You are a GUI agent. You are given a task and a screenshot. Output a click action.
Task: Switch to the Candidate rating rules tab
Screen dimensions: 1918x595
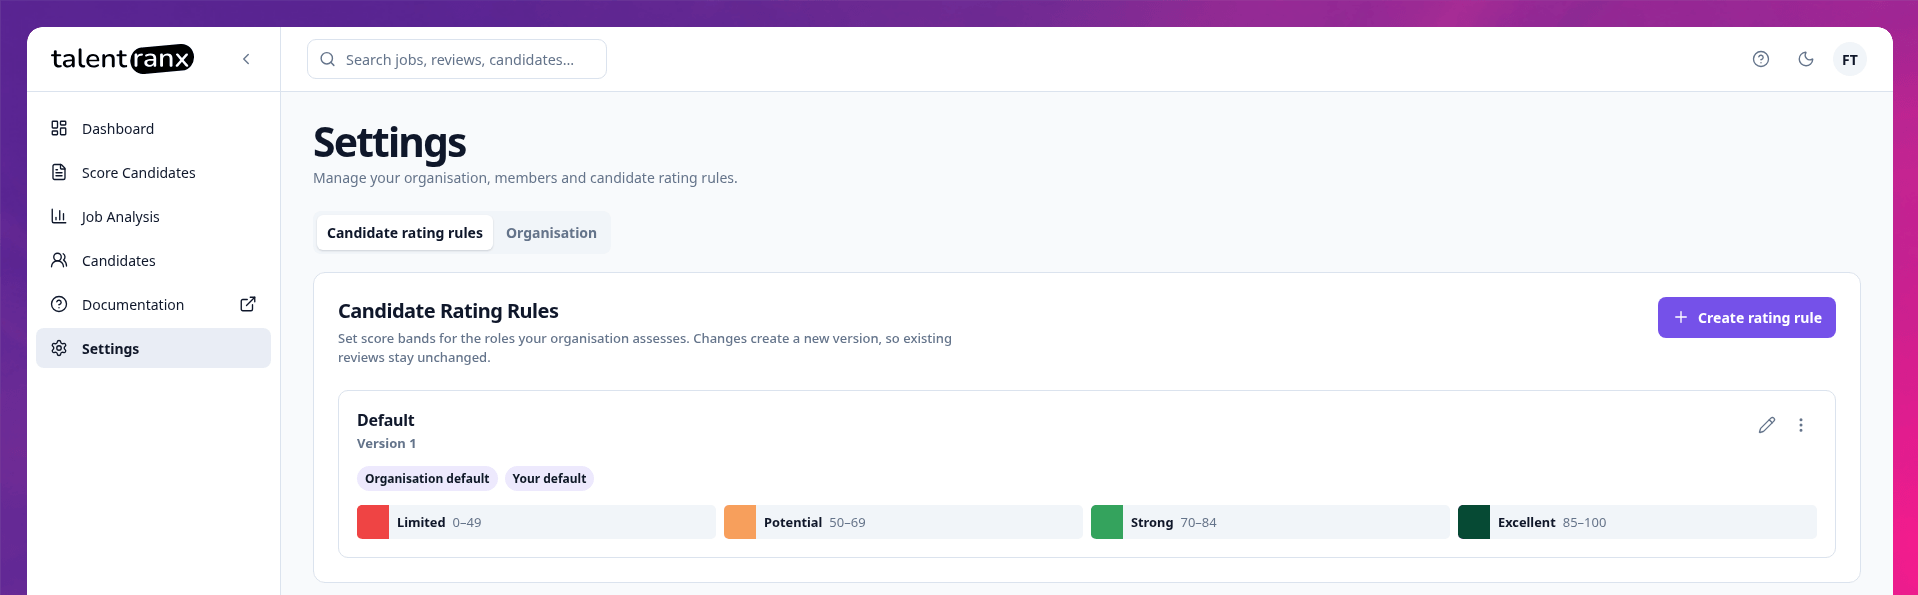[x=405, y=232]
